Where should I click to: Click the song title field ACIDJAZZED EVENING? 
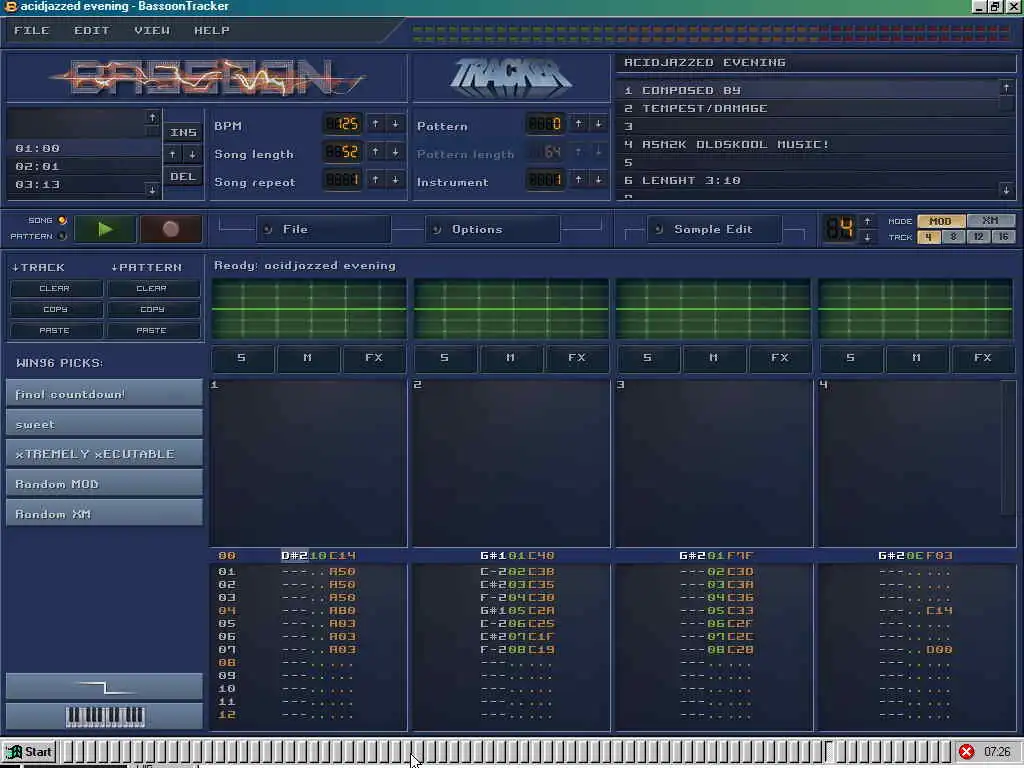pos(816,63)
